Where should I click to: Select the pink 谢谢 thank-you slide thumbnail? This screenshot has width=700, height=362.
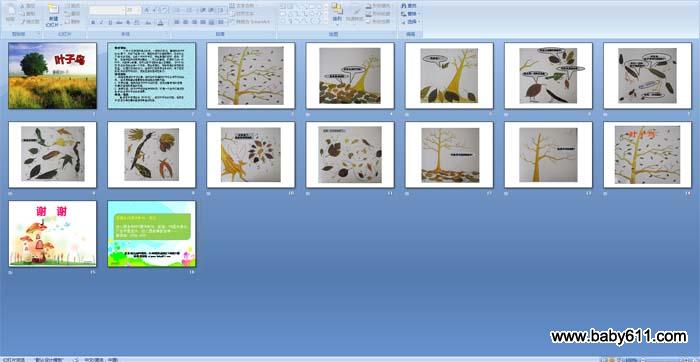coord(53,234)
